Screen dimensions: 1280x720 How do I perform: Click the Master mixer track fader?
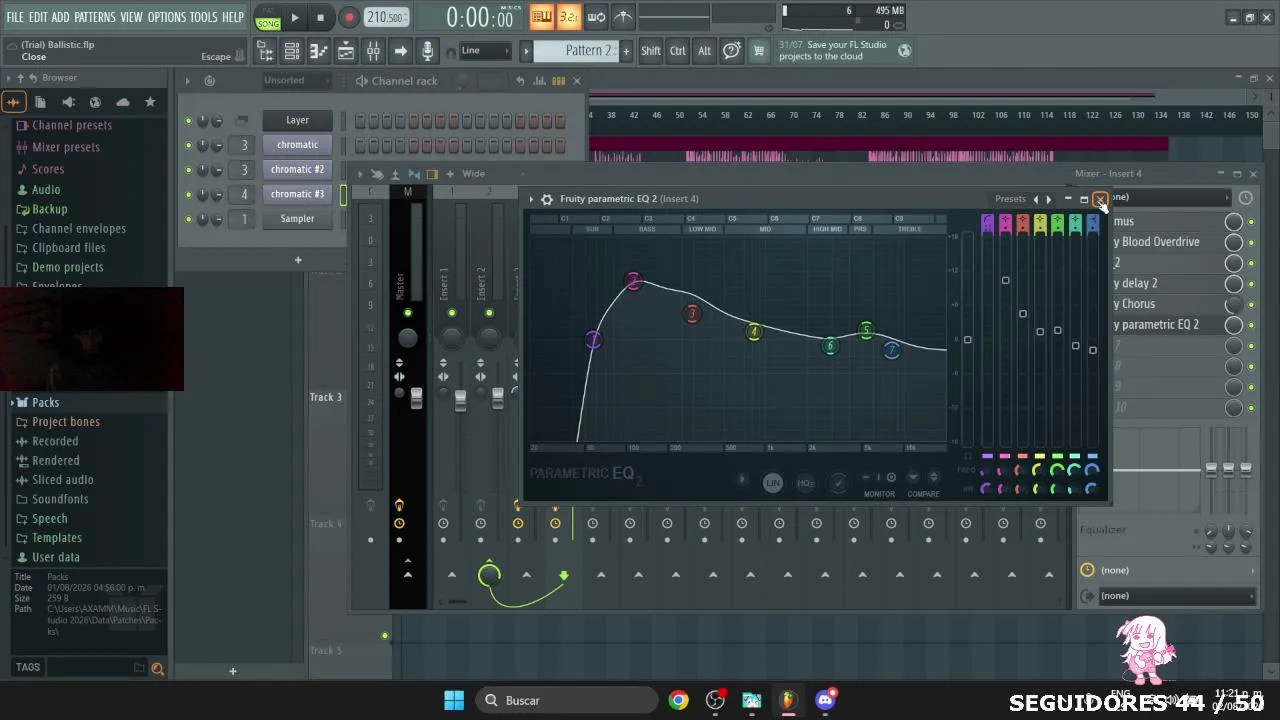coord(416,399)
